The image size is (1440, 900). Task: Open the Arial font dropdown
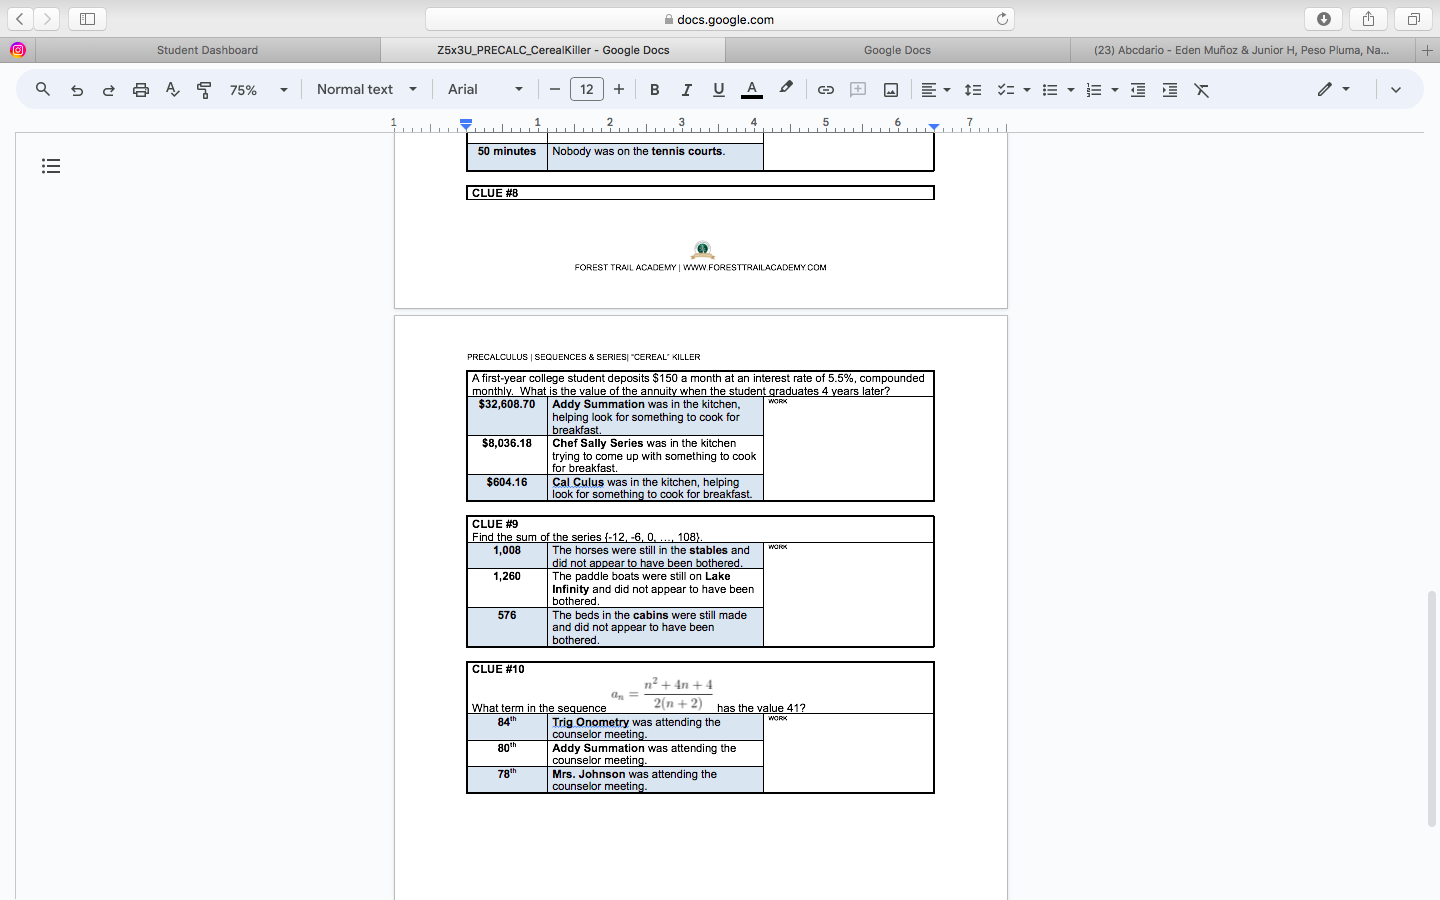[485, 90]
